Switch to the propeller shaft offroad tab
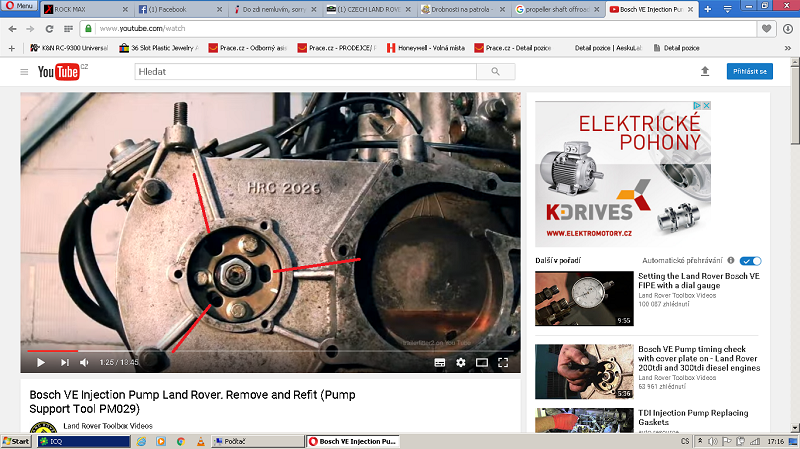Image resolution: width=800 pixels, height=449 pixels. click(x=557, y=9)
